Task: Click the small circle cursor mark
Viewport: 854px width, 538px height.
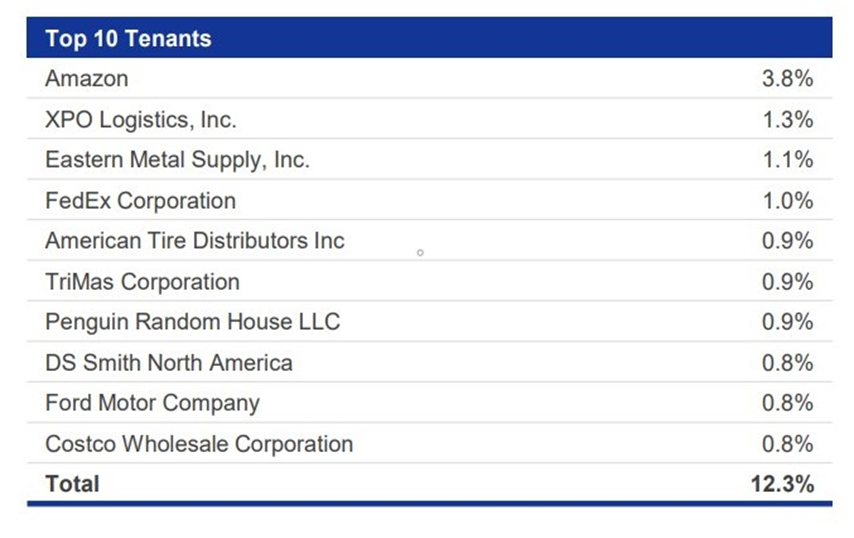Action: point(420,253)
